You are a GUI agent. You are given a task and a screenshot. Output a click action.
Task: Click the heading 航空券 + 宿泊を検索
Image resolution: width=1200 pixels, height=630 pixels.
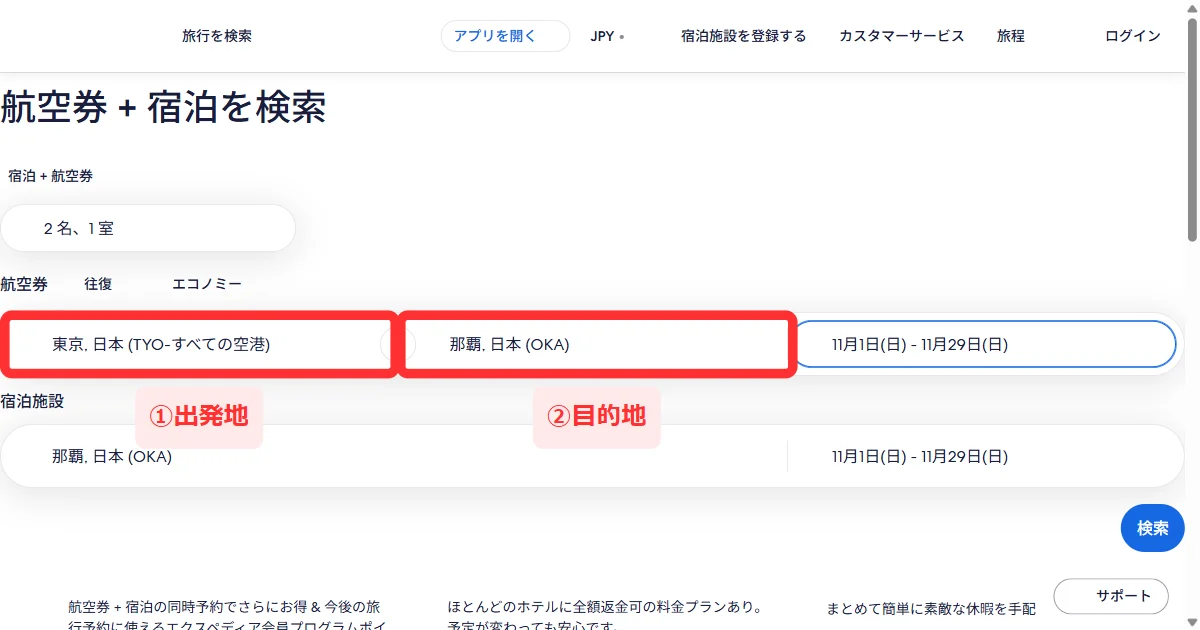(x=163, y=108)
